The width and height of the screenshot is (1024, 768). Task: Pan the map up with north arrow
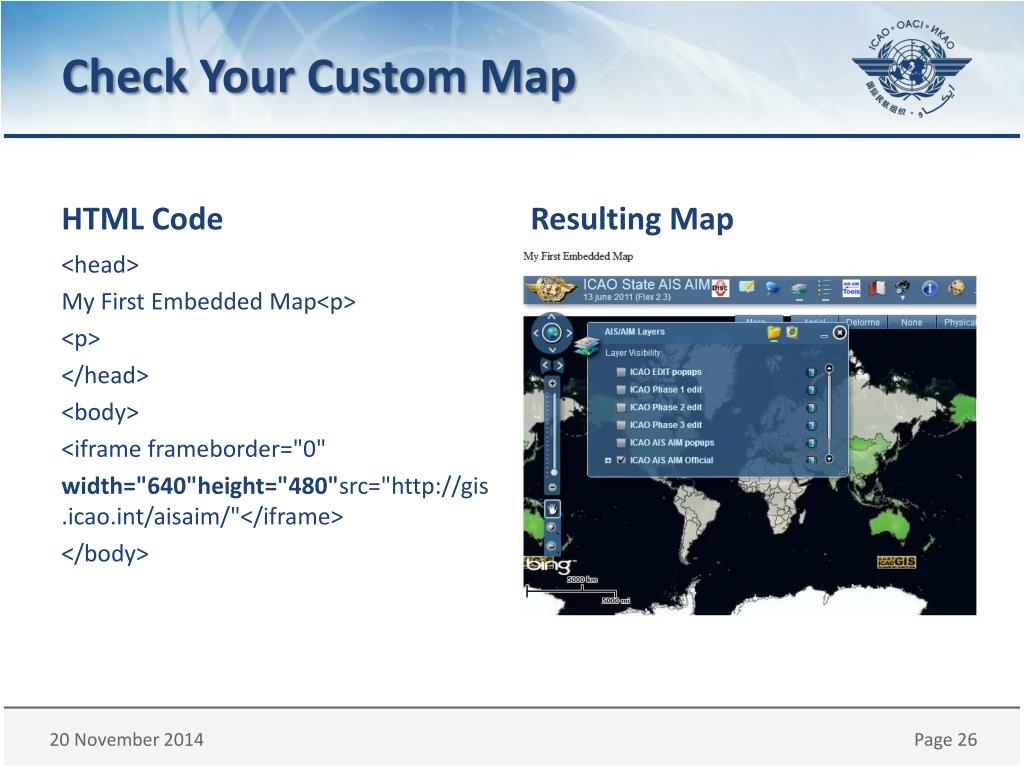(552, 317)
